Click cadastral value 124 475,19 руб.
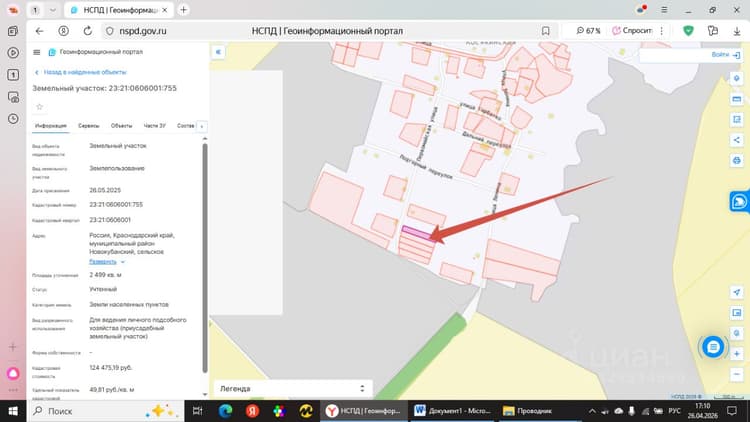 point(110,368)
